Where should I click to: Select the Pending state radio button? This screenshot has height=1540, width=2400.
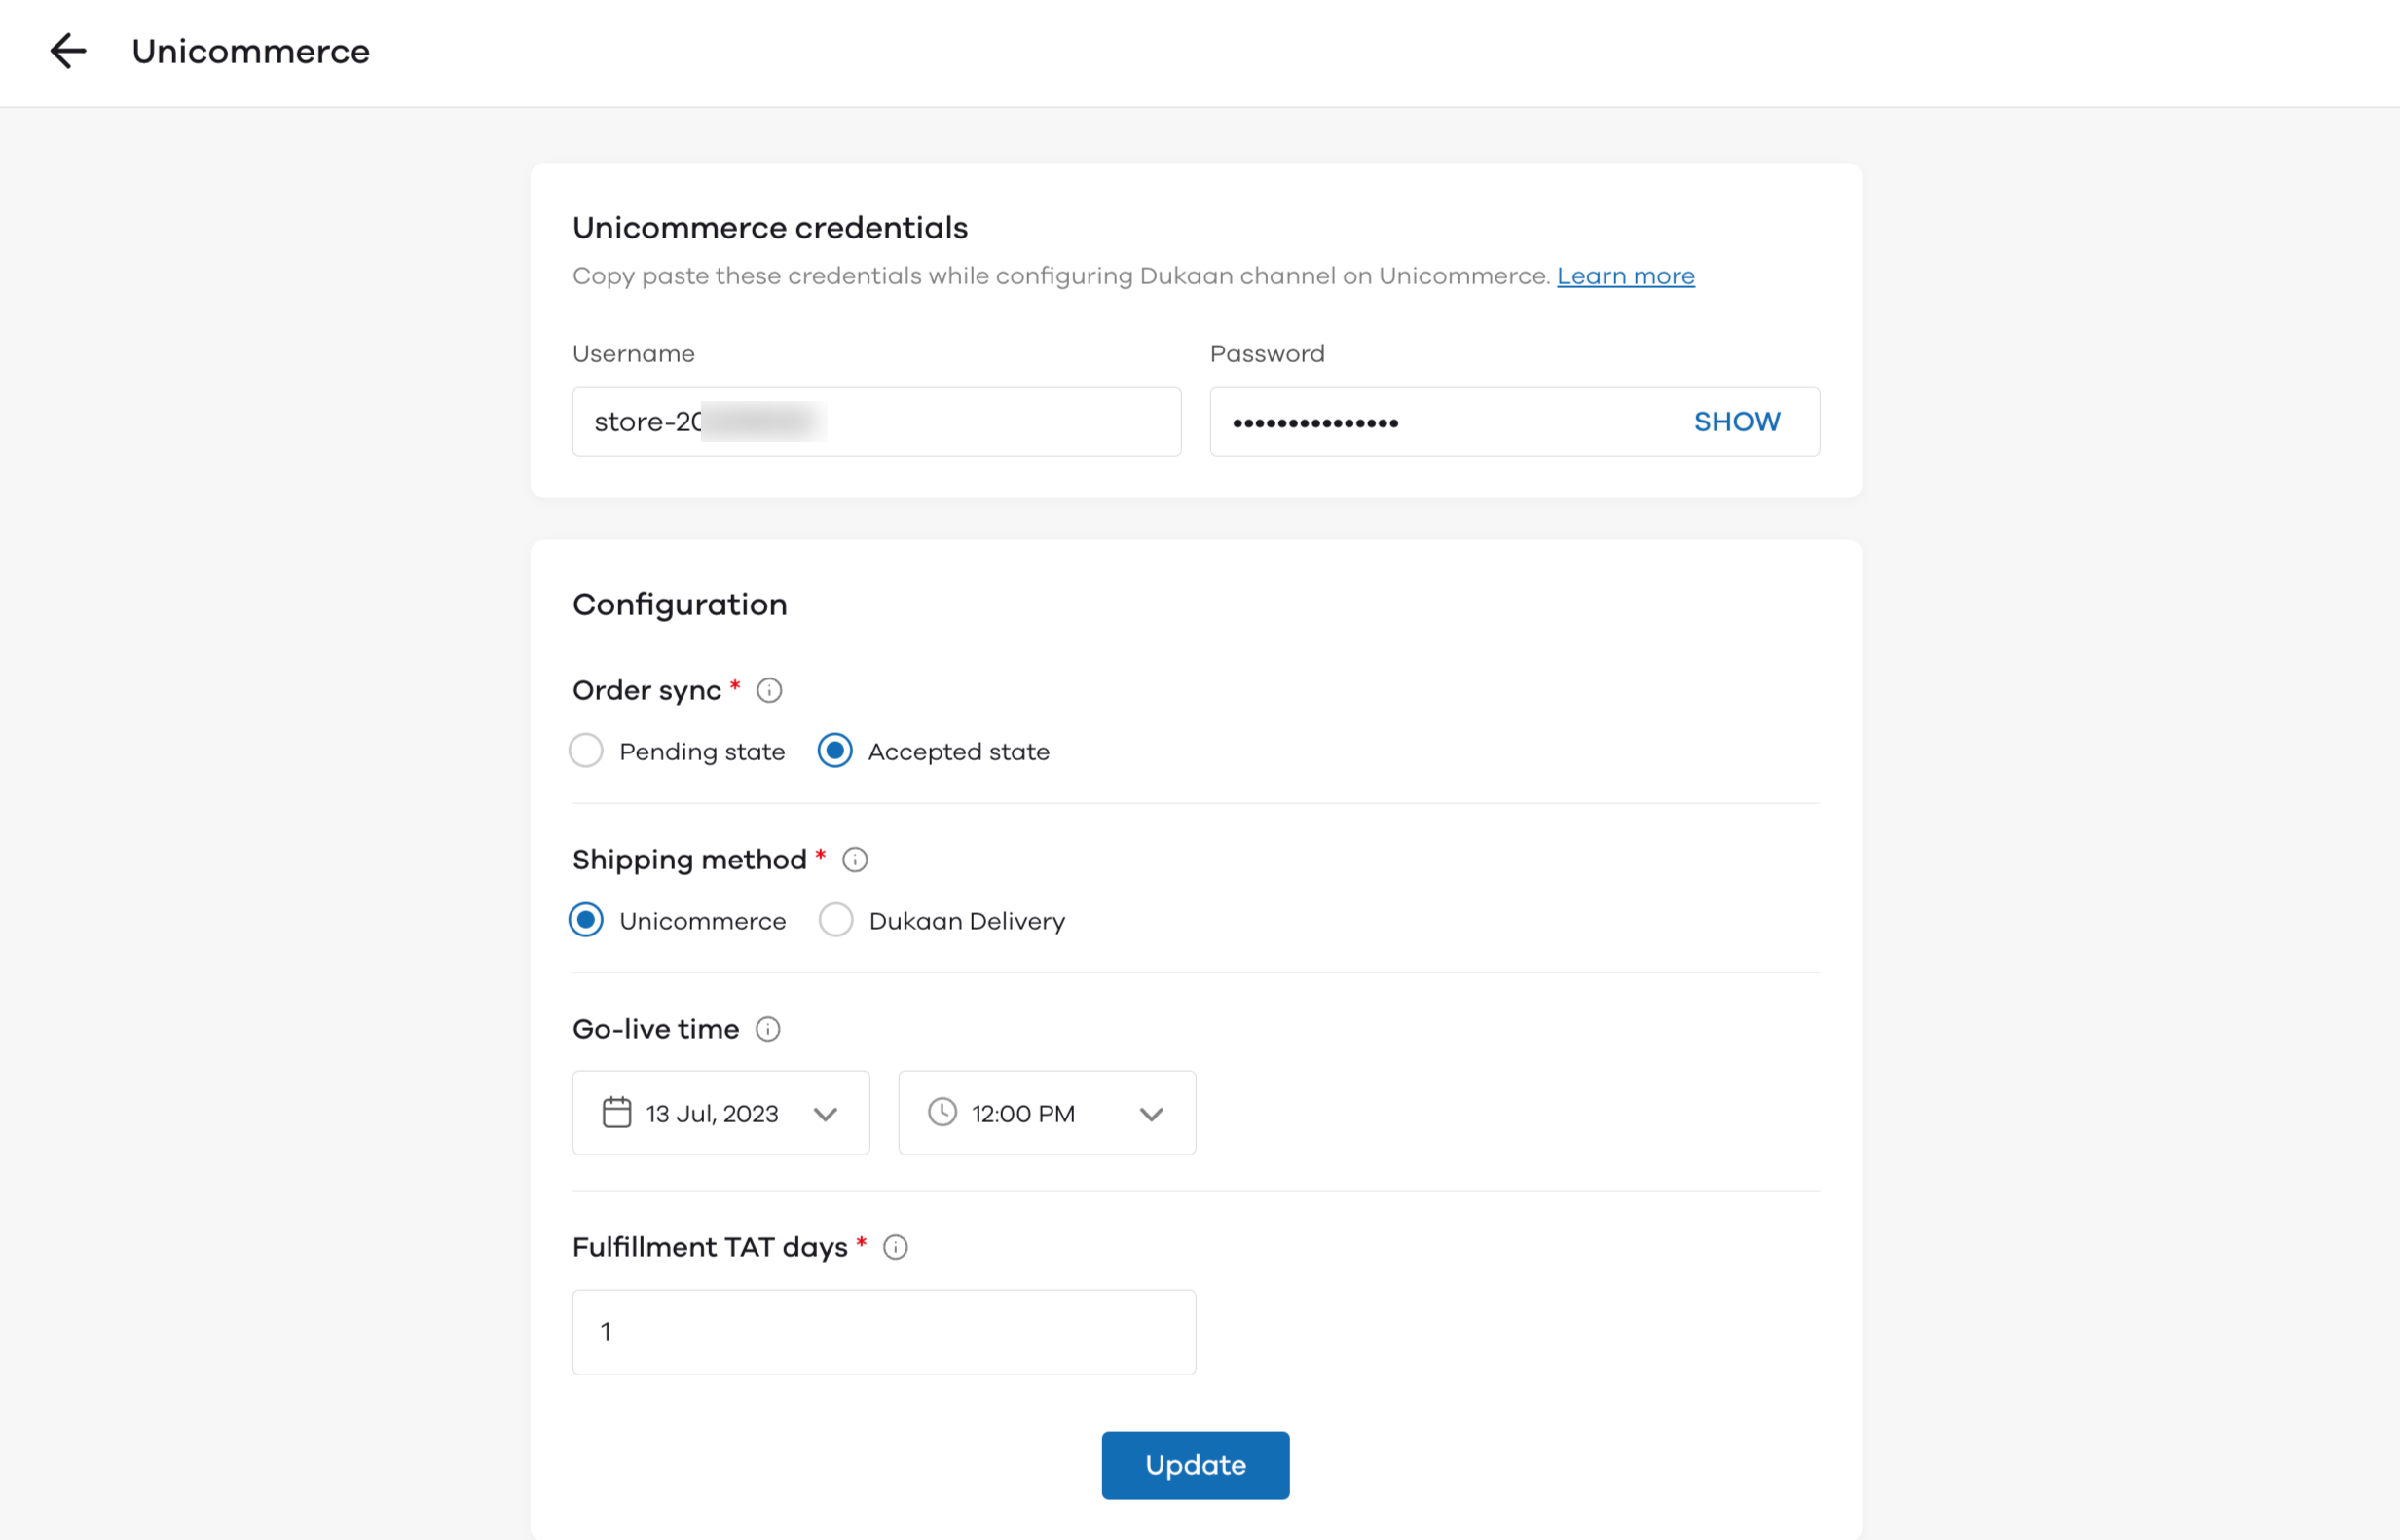586,751
